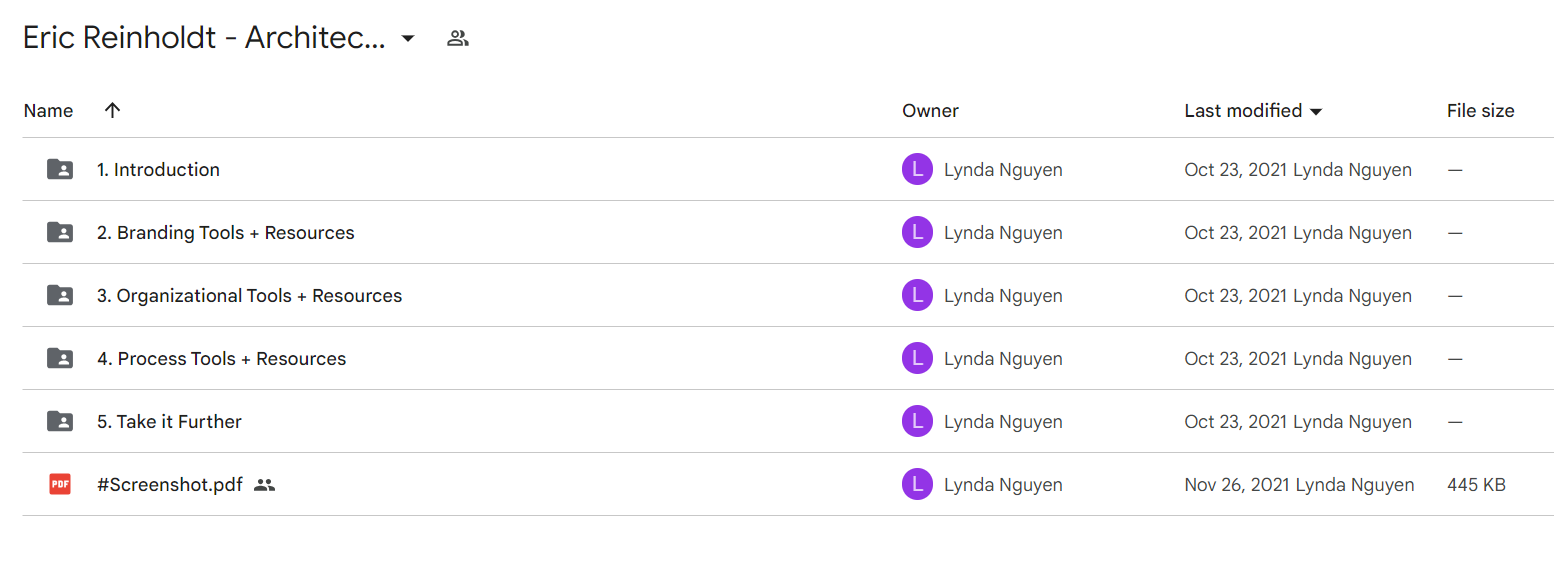Image resolution: width=1554 pixels, height=563 pixels.
Task: Click the shared folder icon for 1. Introduction
Action: [x=60, y=169]
